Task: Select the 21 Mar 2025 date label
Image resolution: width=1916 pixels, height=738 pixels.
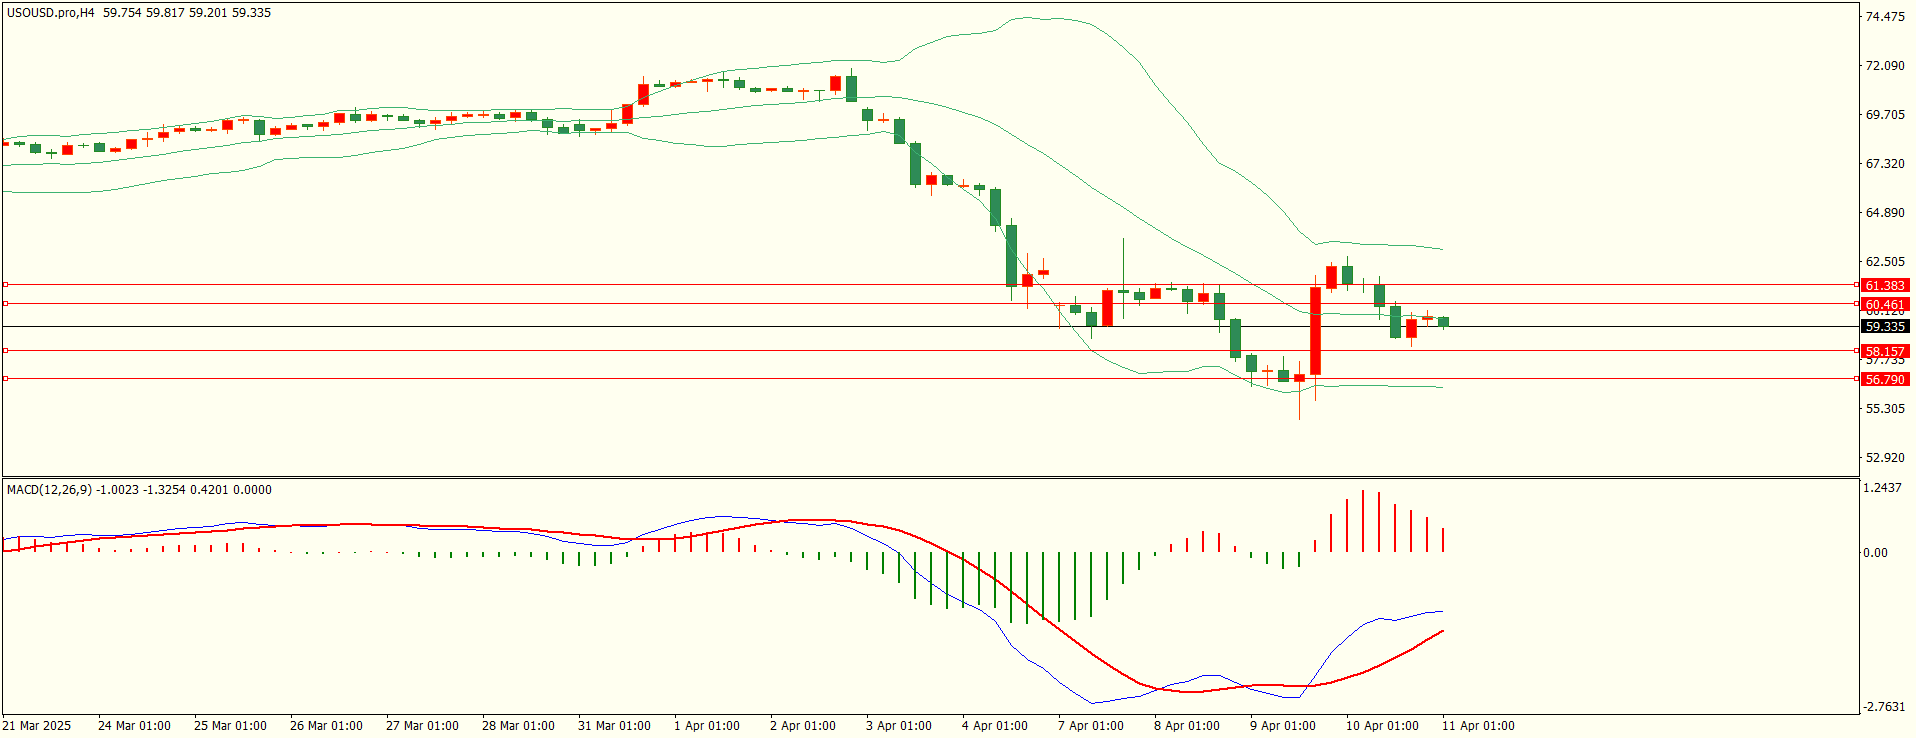Action: pyautogui.click(x=37, y=726)
